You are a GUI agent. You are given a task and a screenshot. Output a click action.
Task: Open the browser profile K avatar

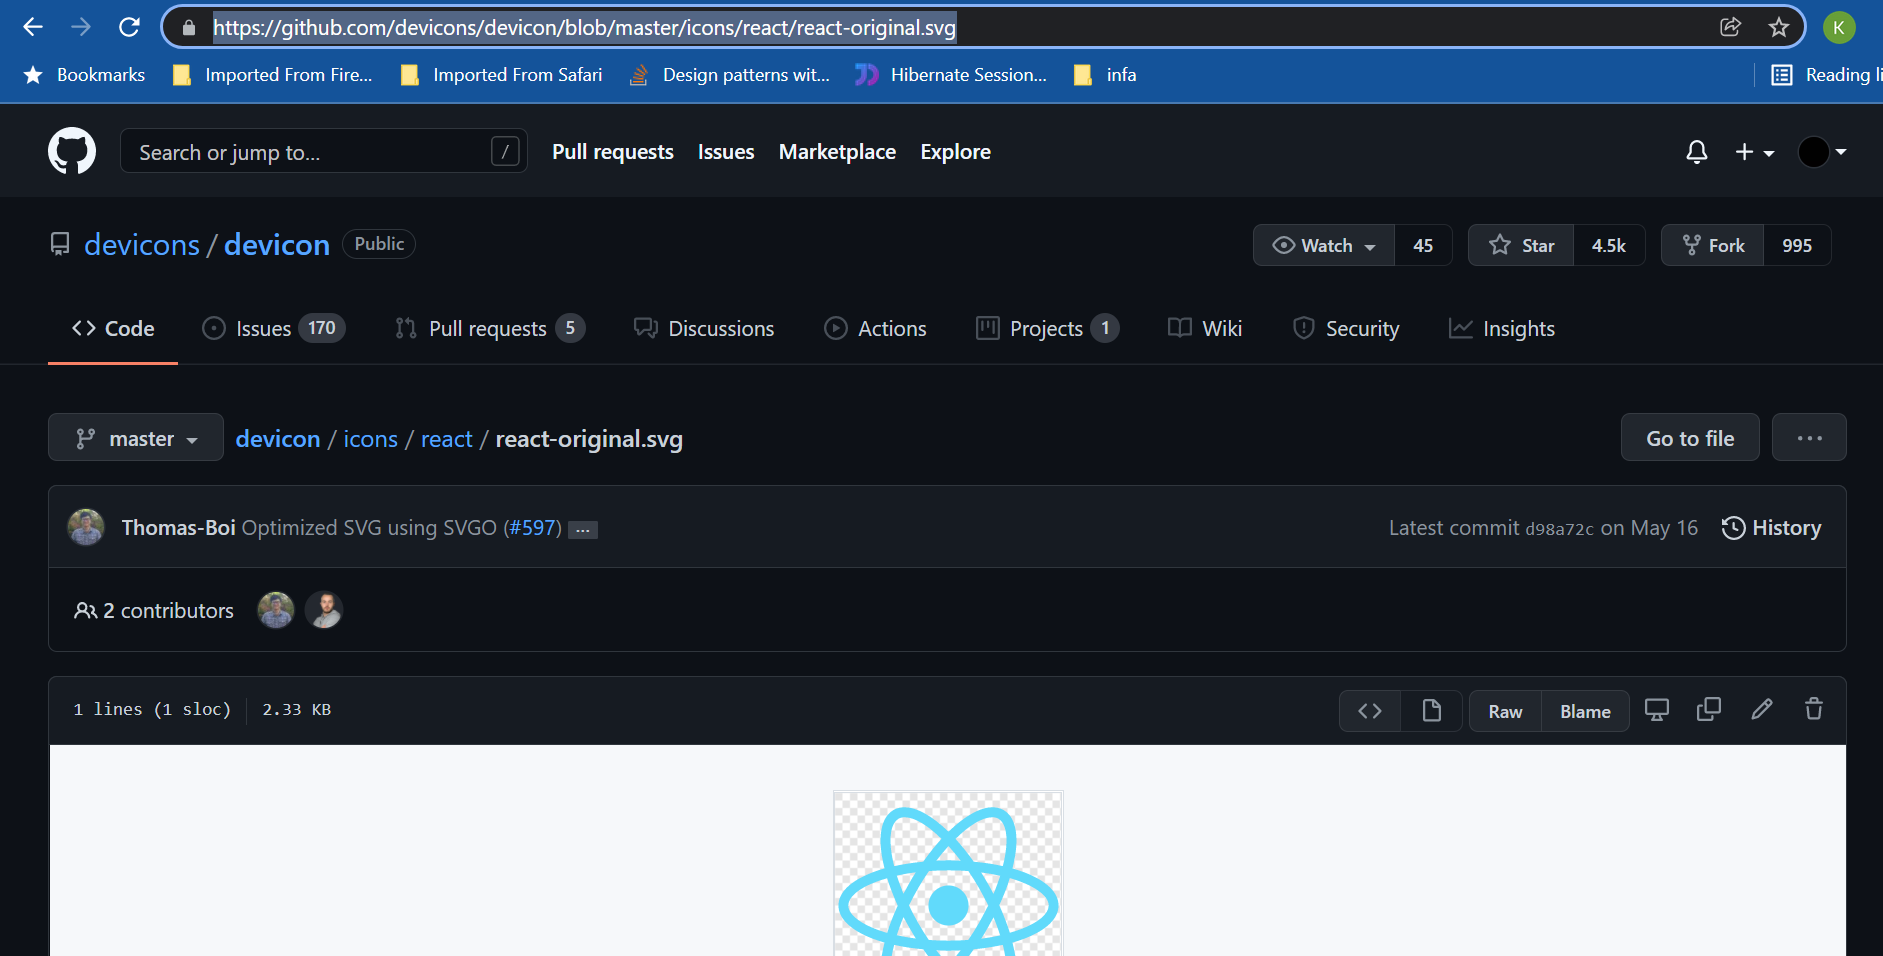(1838, 27)
